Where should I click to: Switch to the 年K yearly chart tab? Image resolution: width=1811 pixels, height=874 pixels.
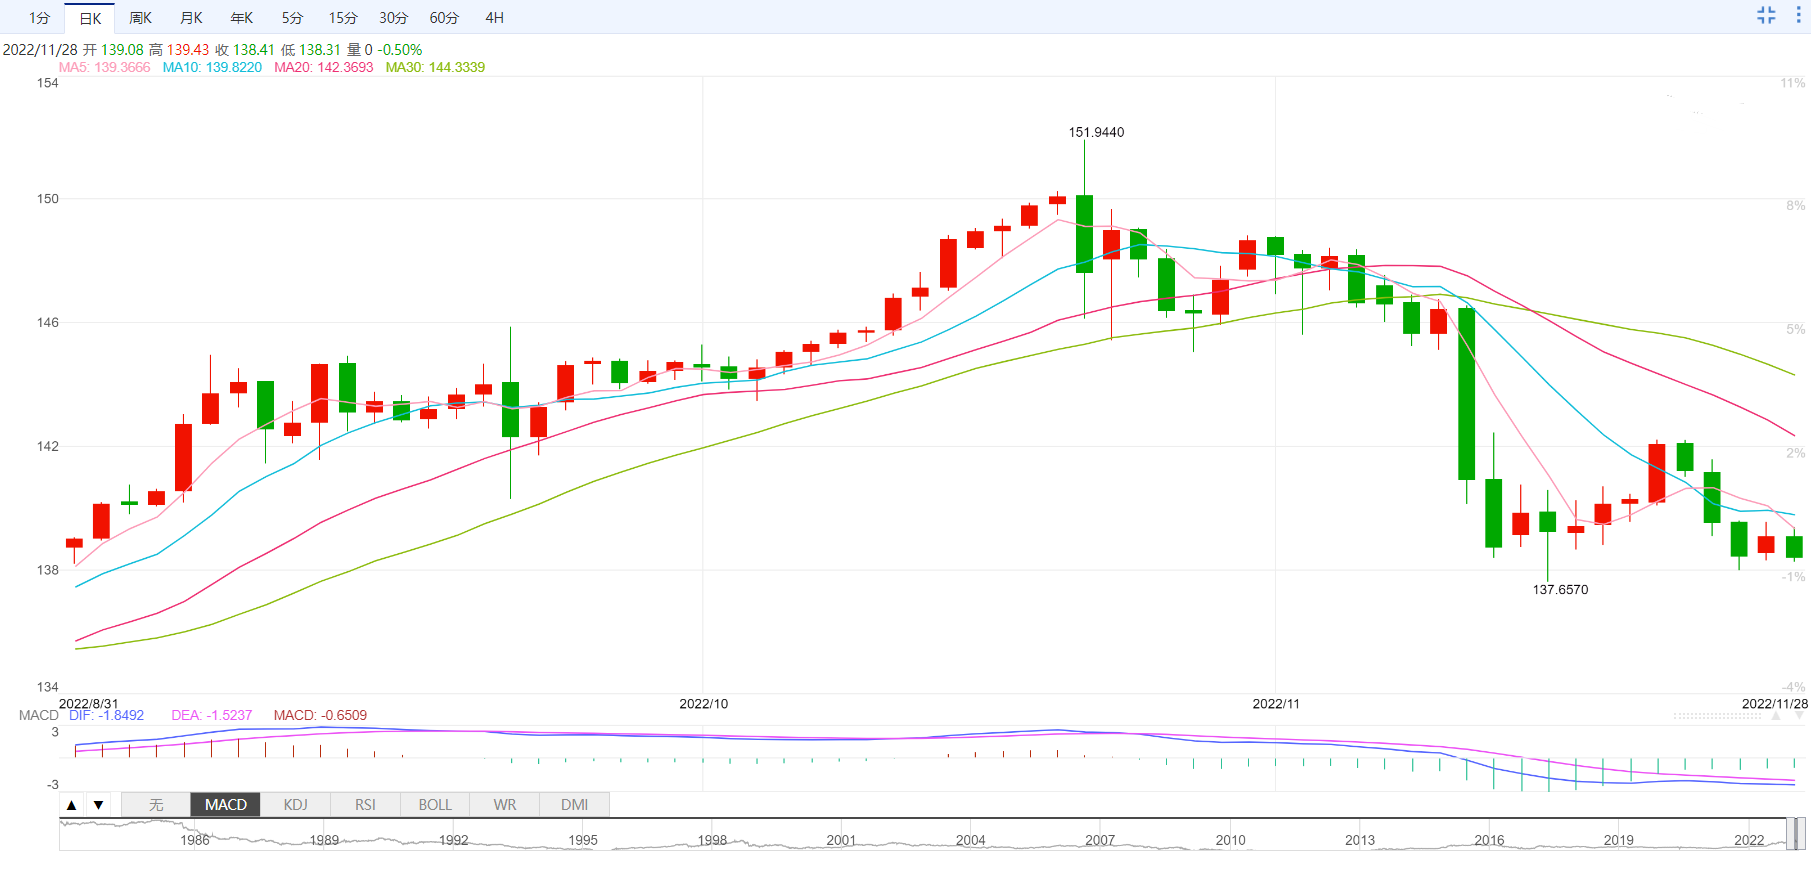click(242, 18)
